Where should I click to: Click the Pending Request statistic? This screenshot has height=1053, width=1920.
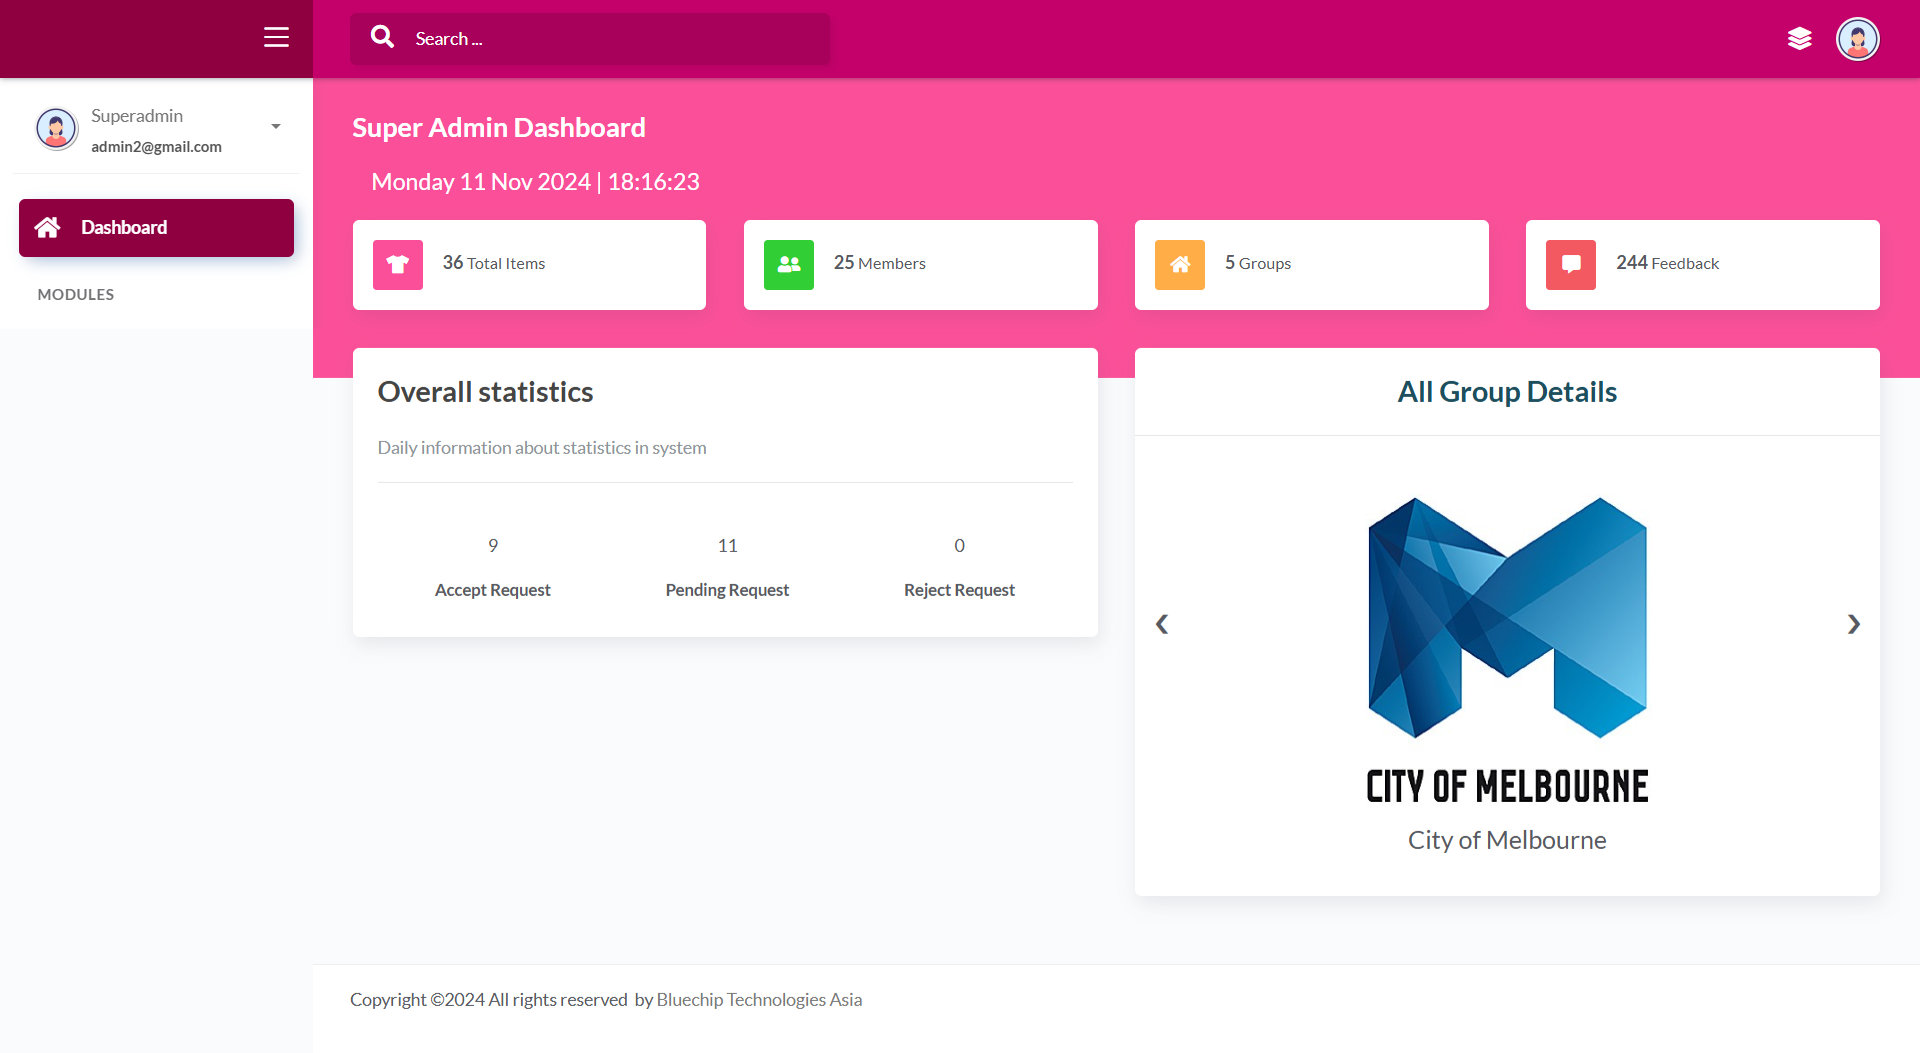pyautogui.click(x=727, y=568)
